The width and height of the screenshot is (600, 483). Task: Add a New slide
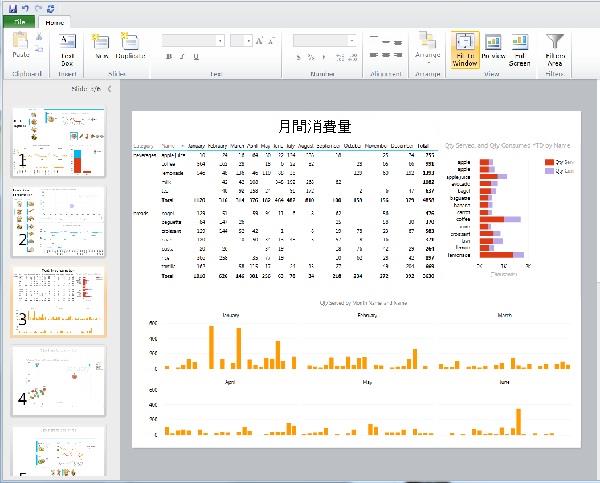(x=101, y=46)
